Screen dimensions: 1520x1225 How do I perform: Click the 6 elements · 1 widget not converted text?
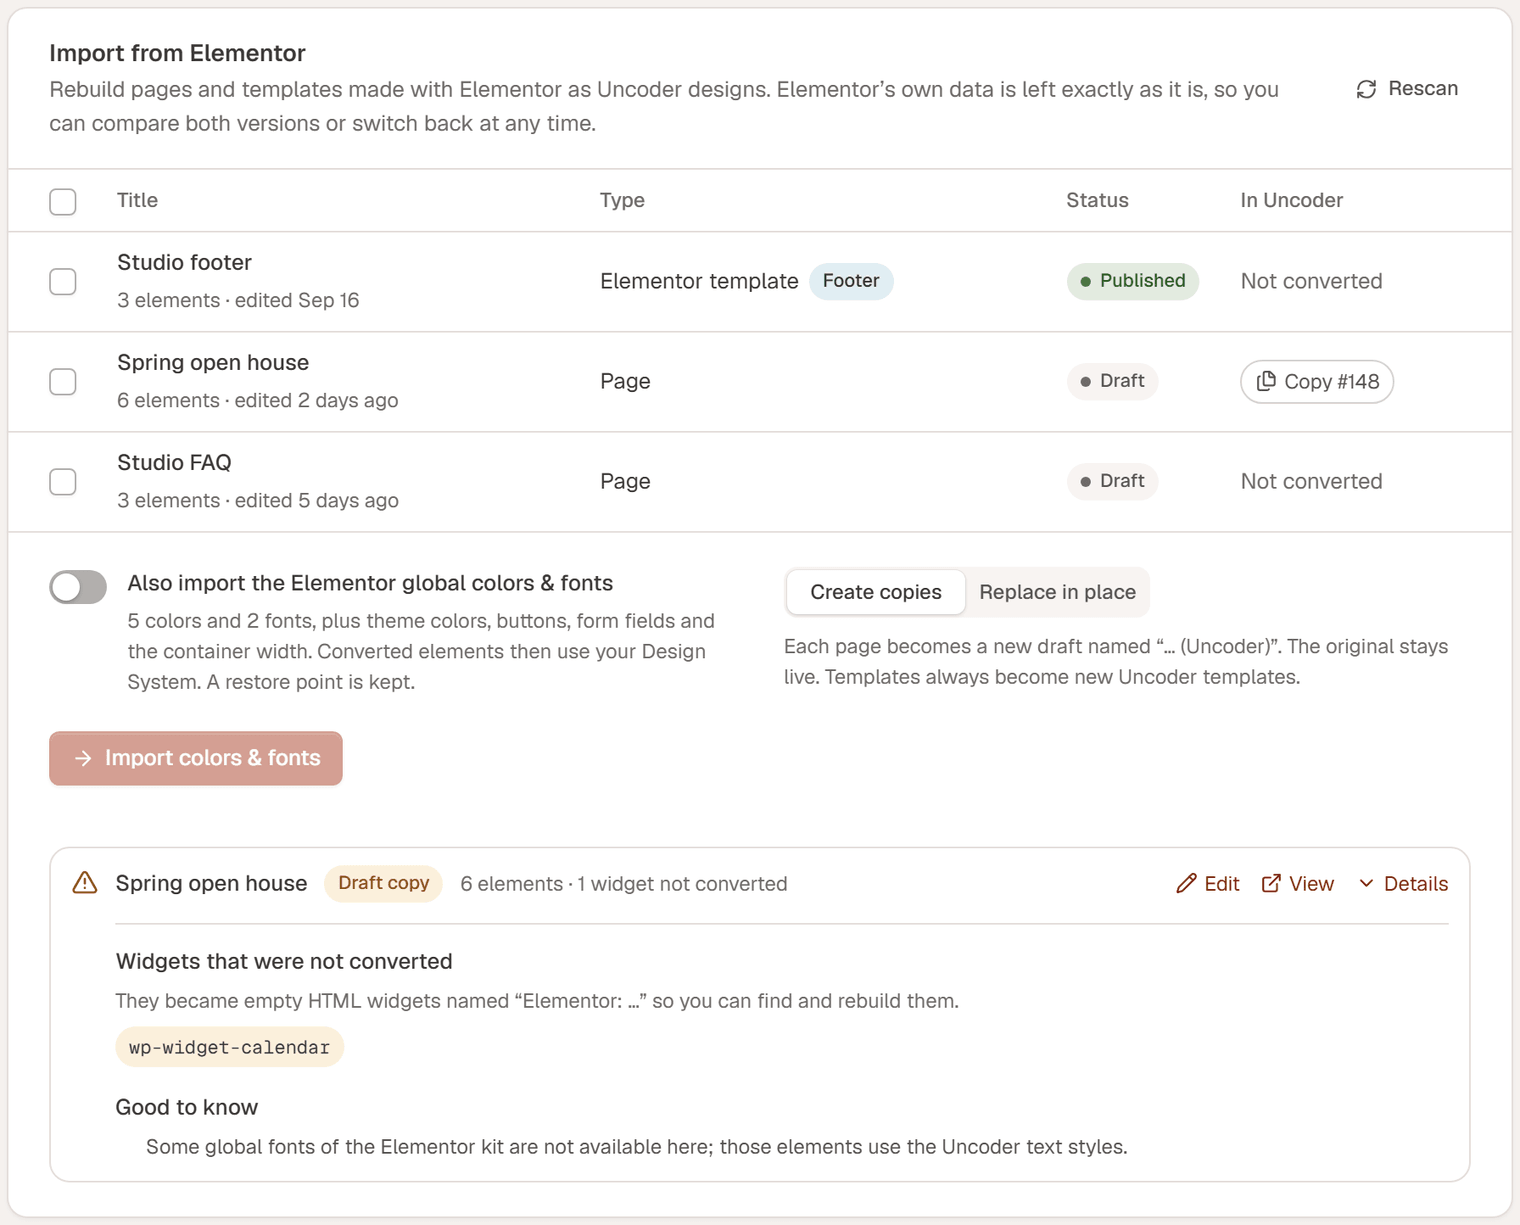tap(624, 884)
